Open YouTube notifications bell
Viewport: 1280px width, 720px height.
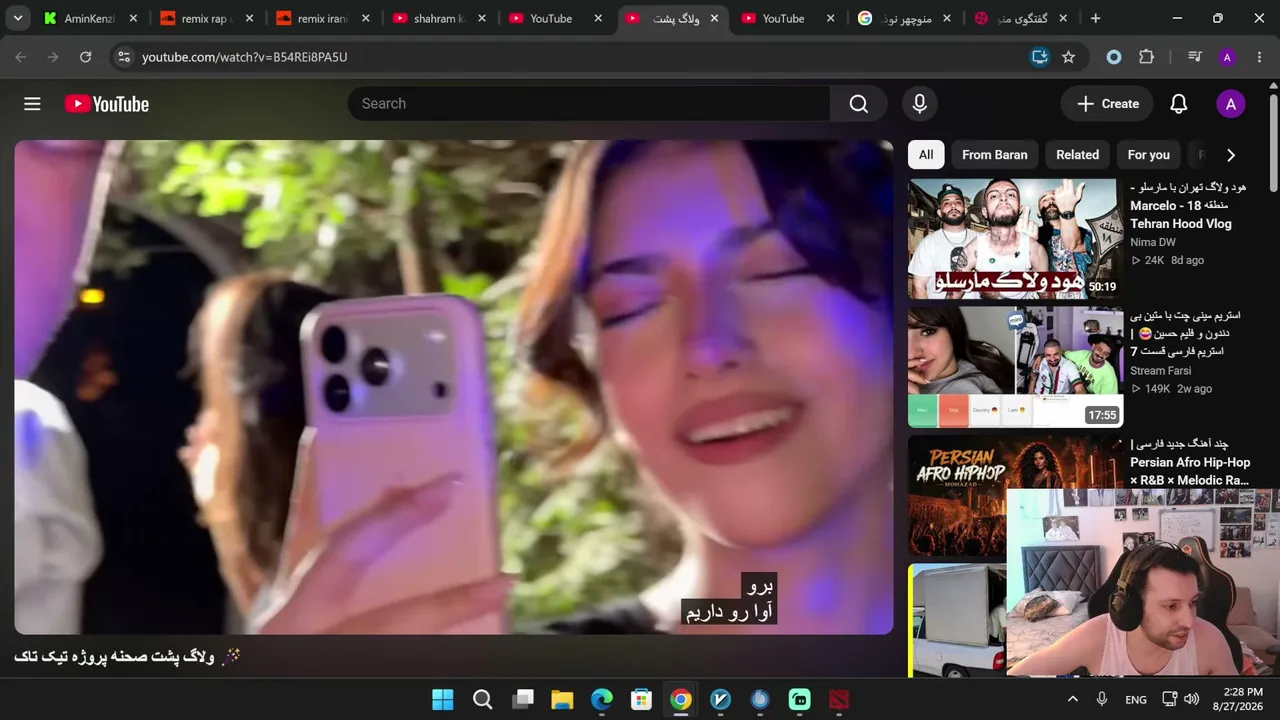click(x=1179, y=104)
